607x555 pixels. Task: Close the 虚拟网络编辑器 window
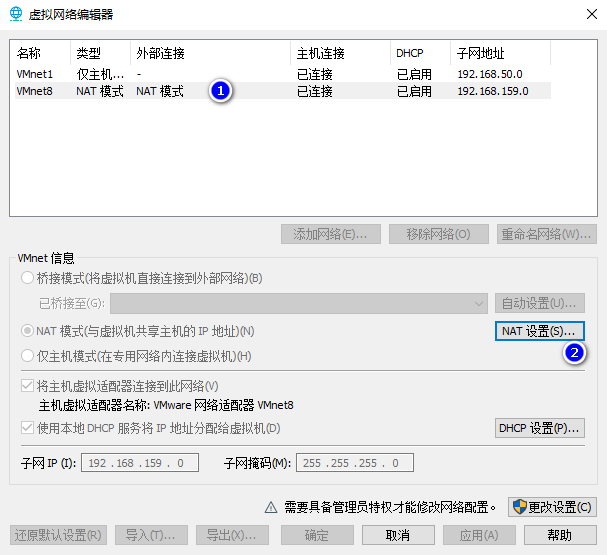592,14
